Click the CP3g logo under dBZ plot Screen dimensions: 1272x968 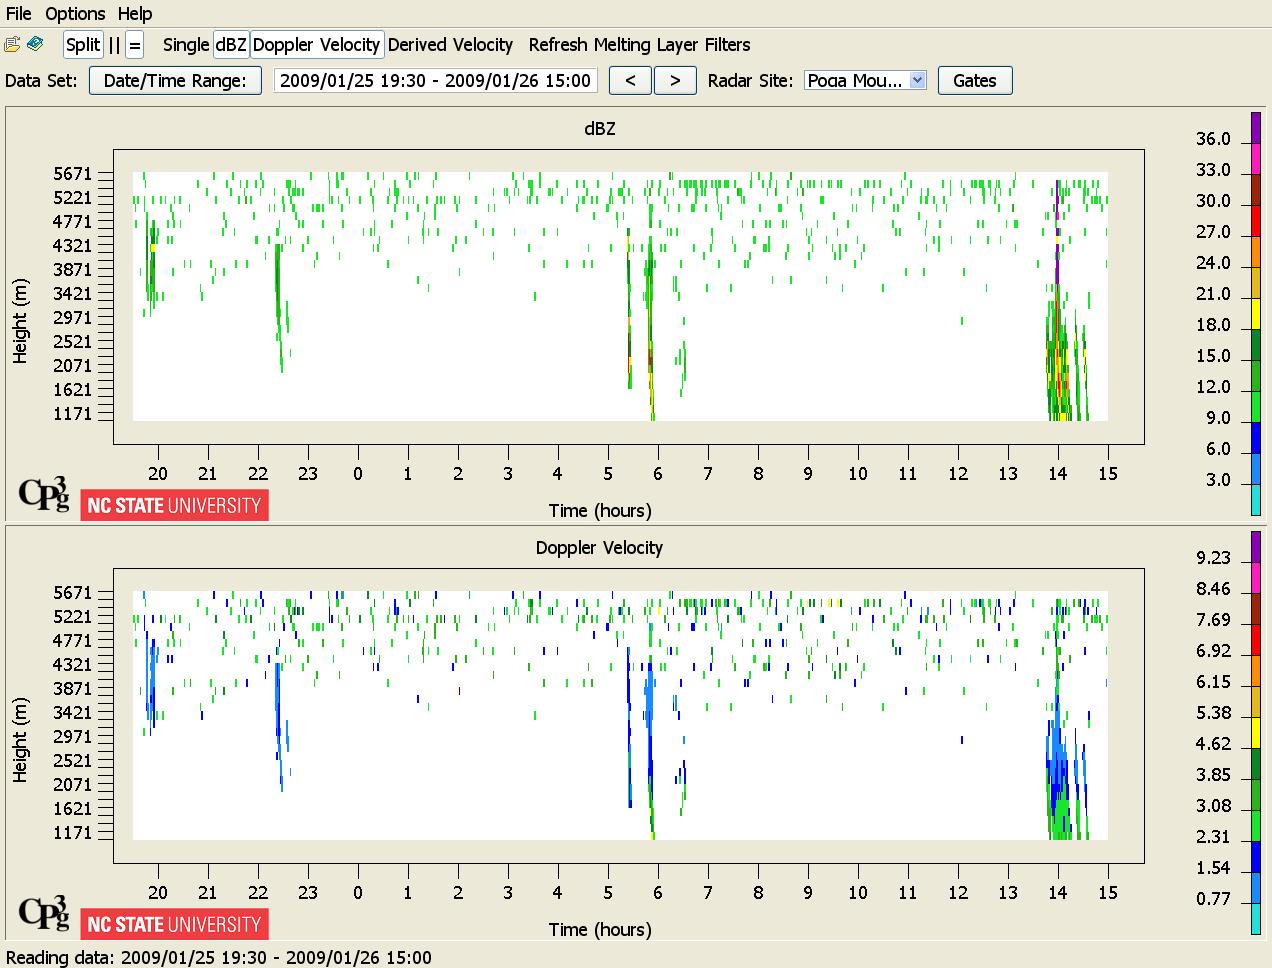(x=45, y=493)
